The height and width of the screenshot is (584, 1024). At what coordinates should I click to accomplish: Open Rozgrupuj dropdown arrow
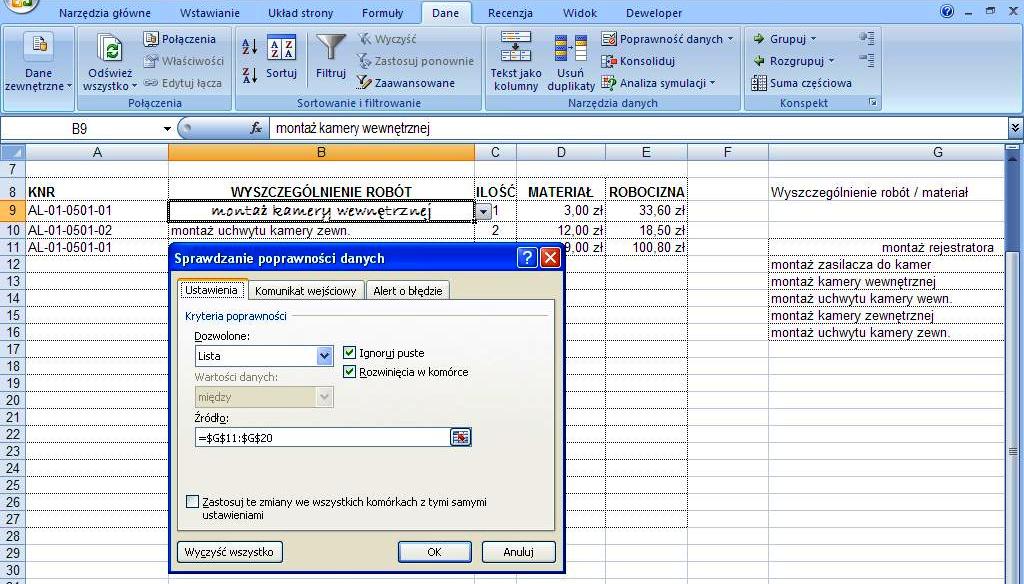coord(831,61)
